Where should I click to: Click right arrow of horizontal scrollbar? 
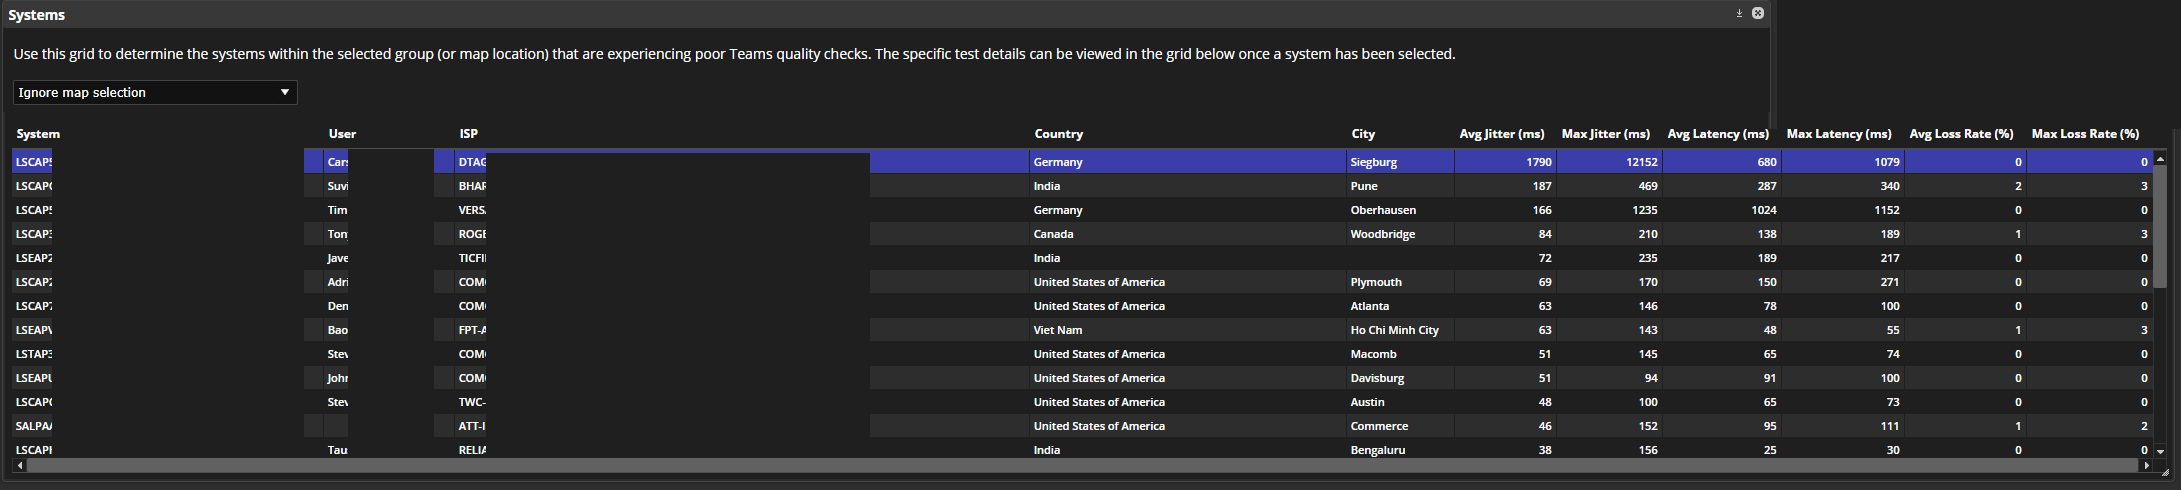coord(2145,466)
